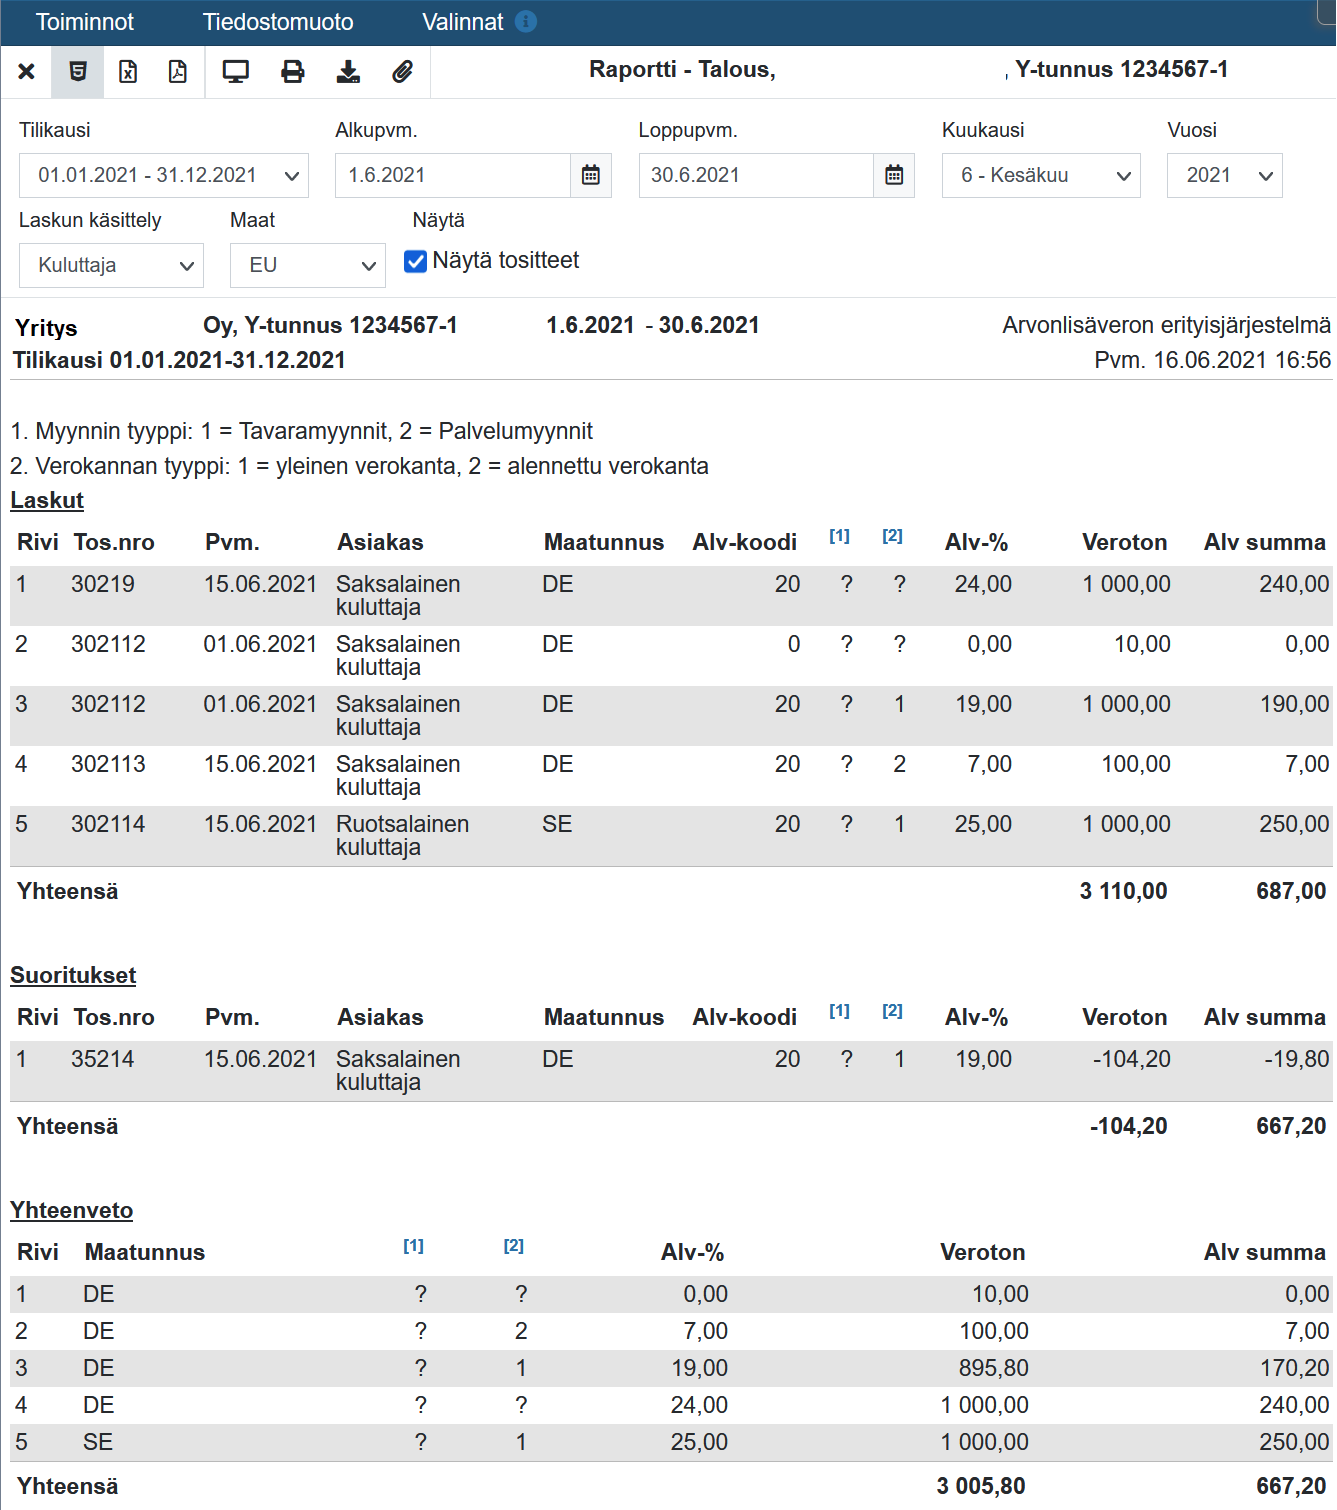Click the printer icon
This screenshot has width=1337, height=1510.
coord(292,72)
